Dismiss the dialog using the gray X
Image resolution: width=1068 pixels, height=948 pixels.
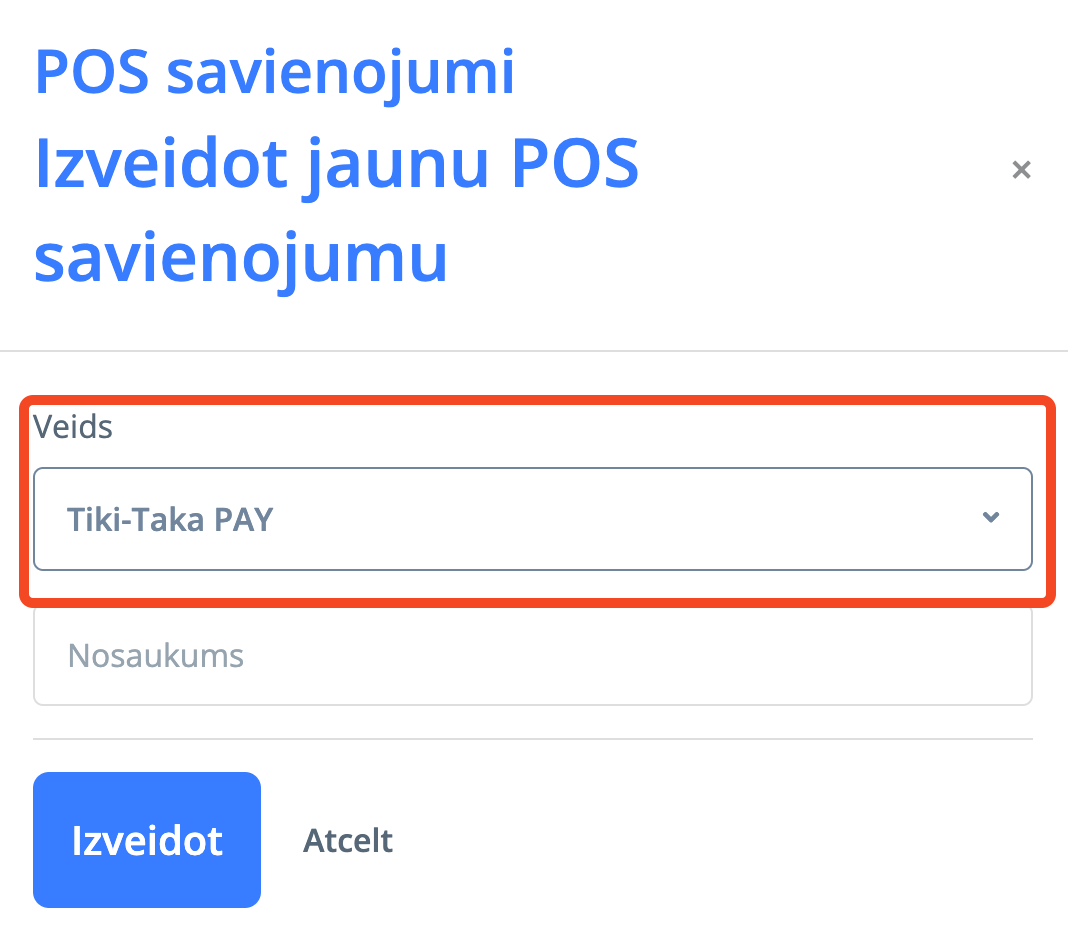pyautogui.click(x=1021, y=170)
